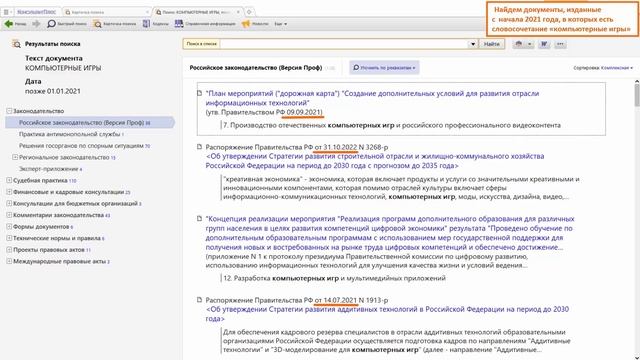Click the Найти button
Image resolution: width=640 pixels, height=360 pixels.
click(491, 44)
